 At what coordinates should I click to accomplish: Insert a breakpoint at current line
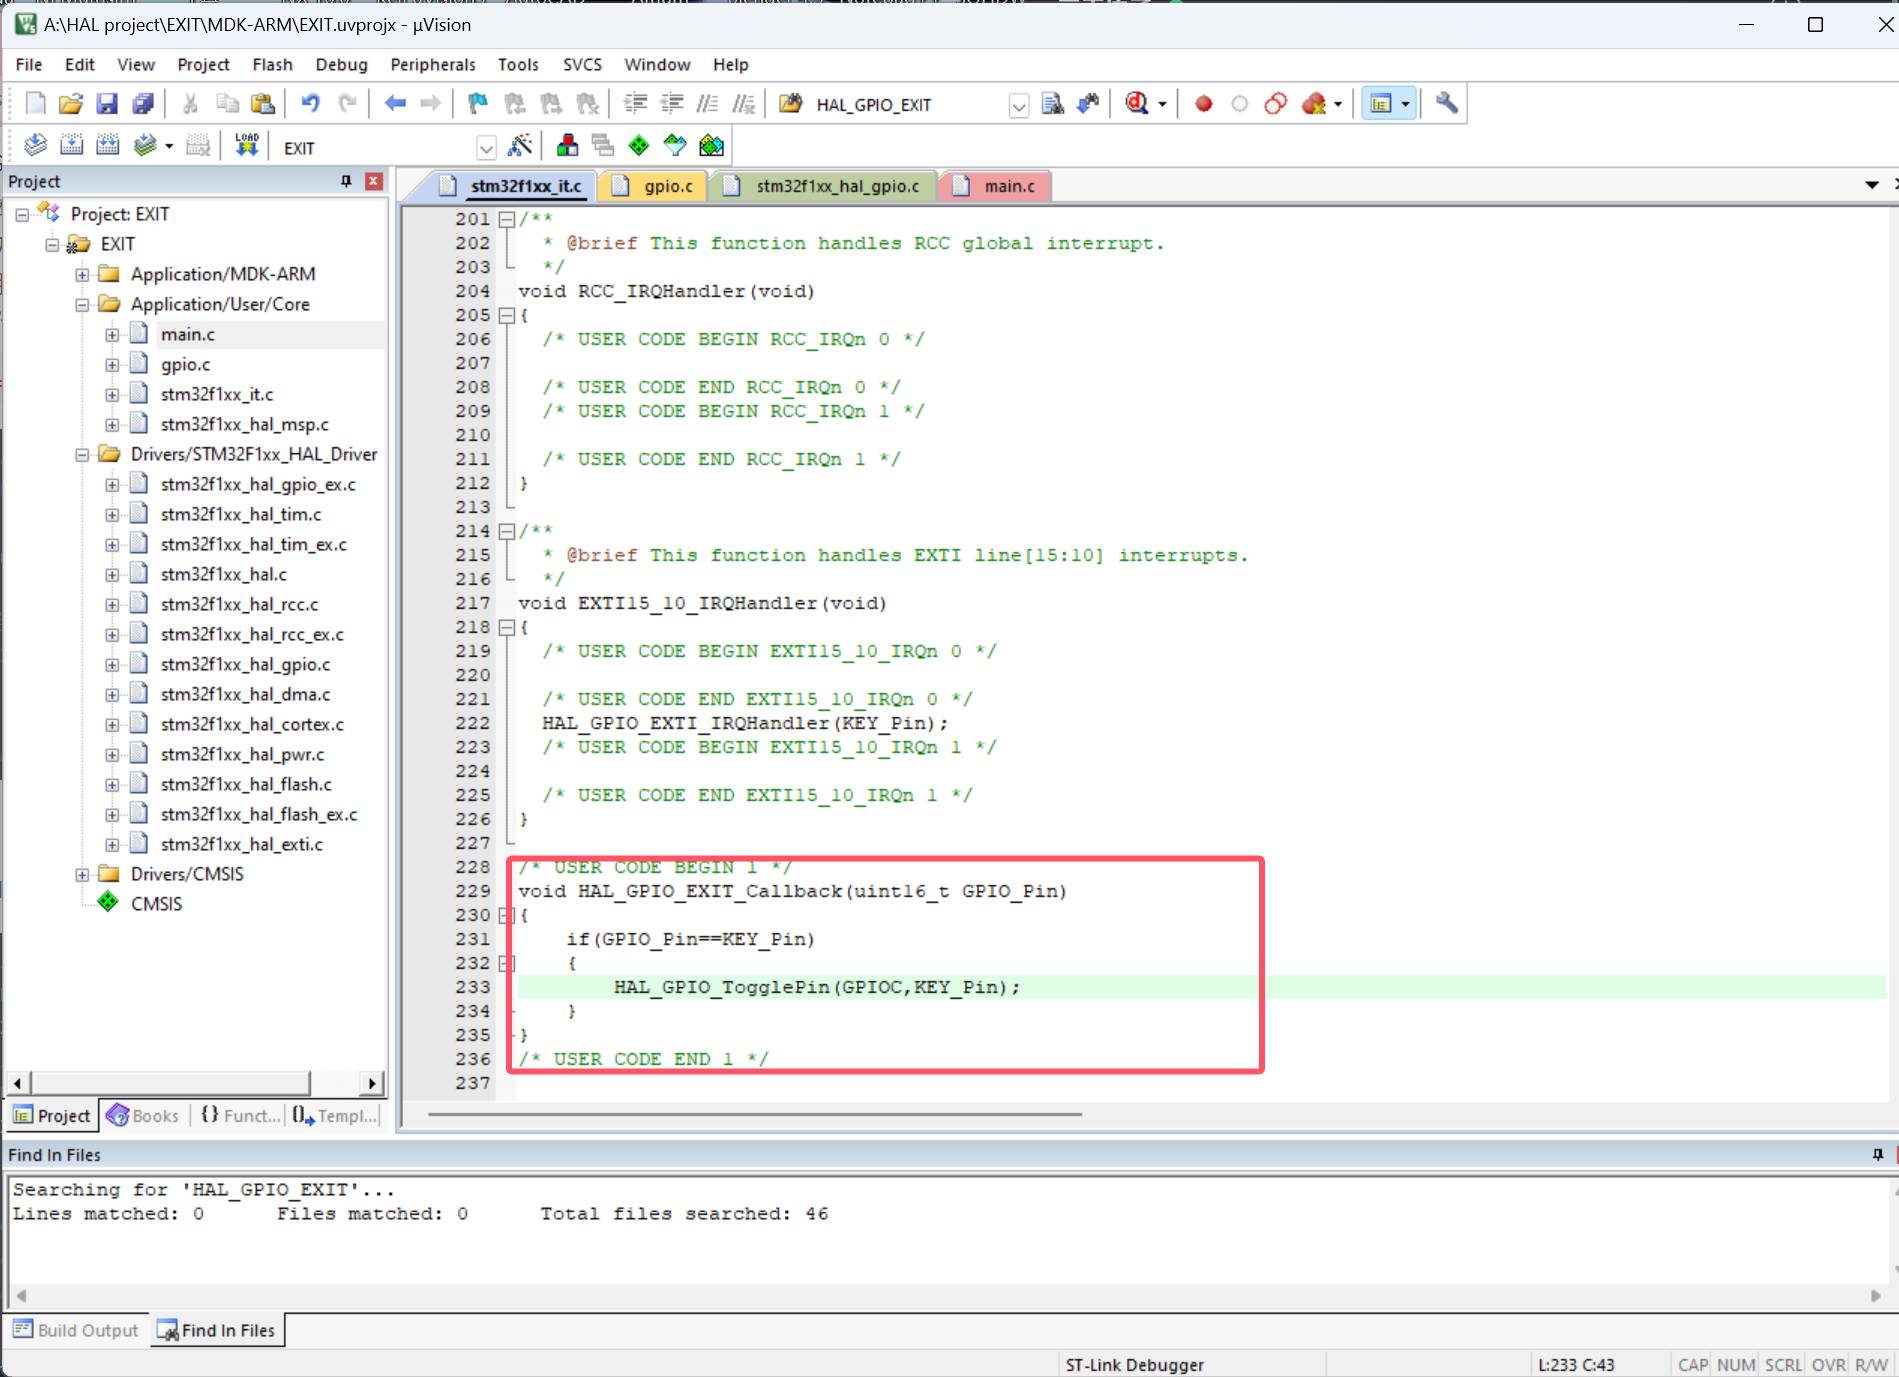pyautogui.click(x=1203, y=103)
